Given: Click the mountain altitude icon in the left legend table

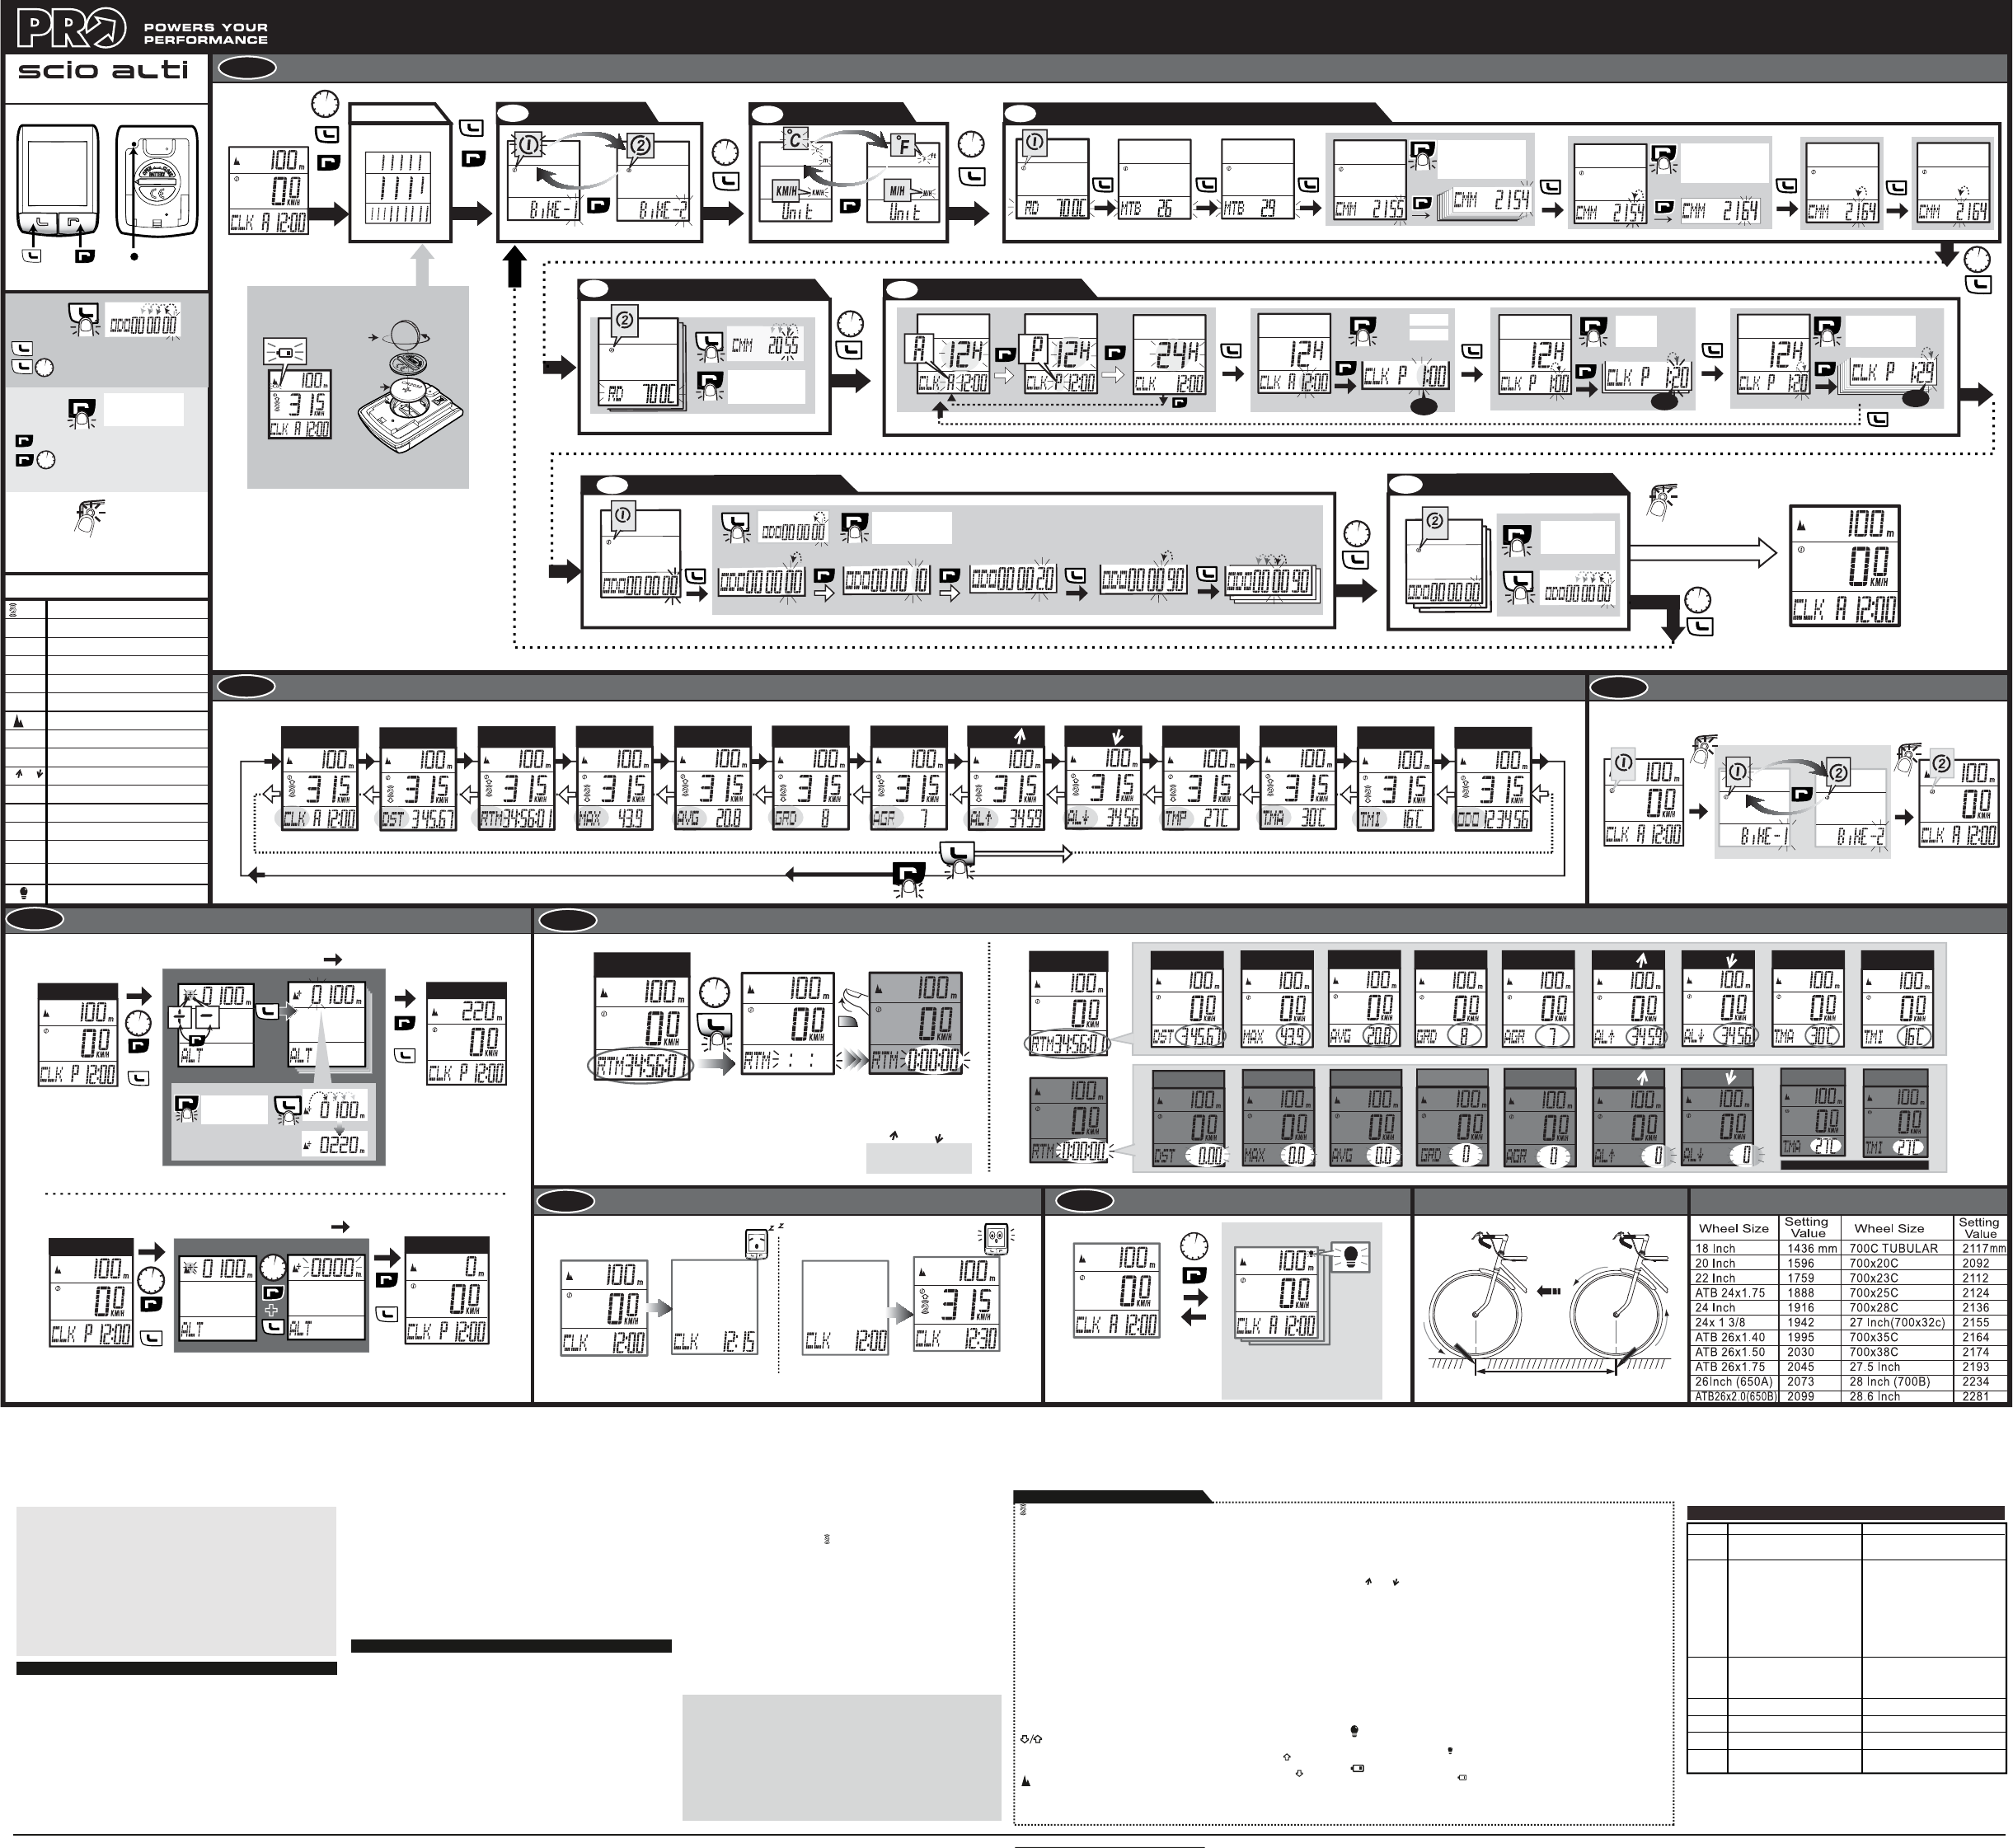Looking at the screenshot, I should pyautogui.click(x=20, y=720).
